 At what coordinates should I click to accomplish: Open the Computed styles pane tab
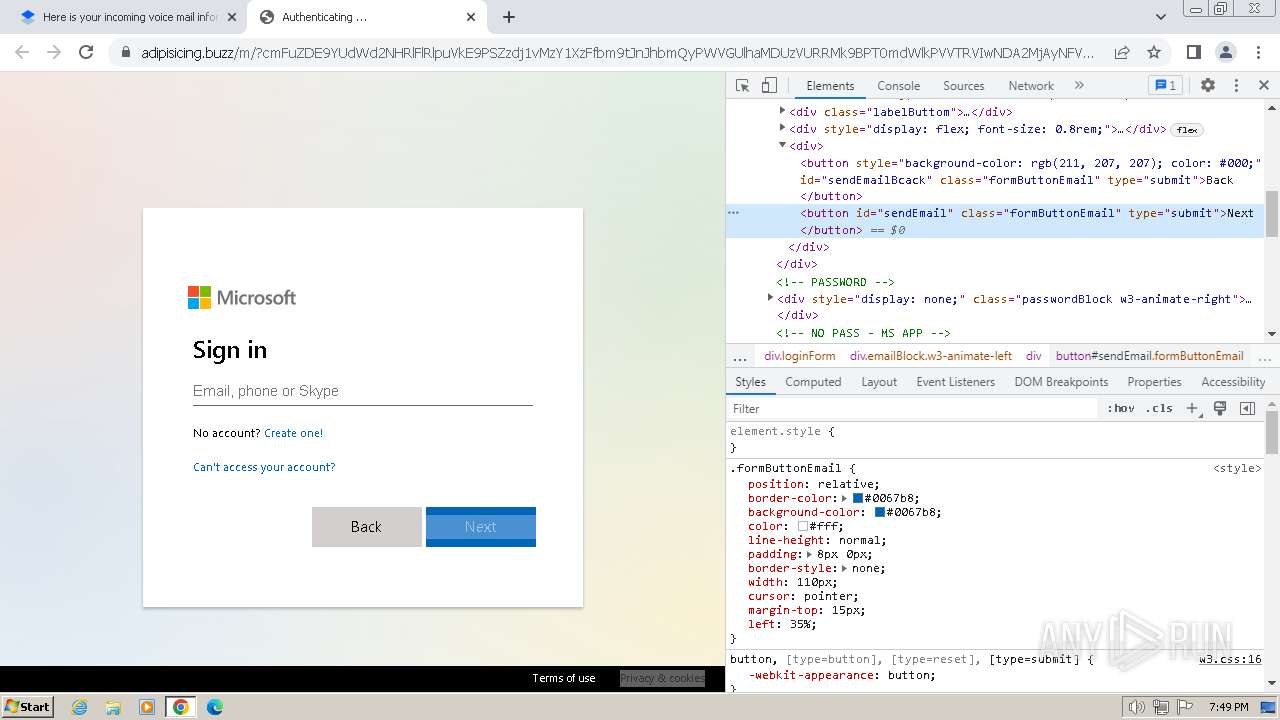pos(813,382)
